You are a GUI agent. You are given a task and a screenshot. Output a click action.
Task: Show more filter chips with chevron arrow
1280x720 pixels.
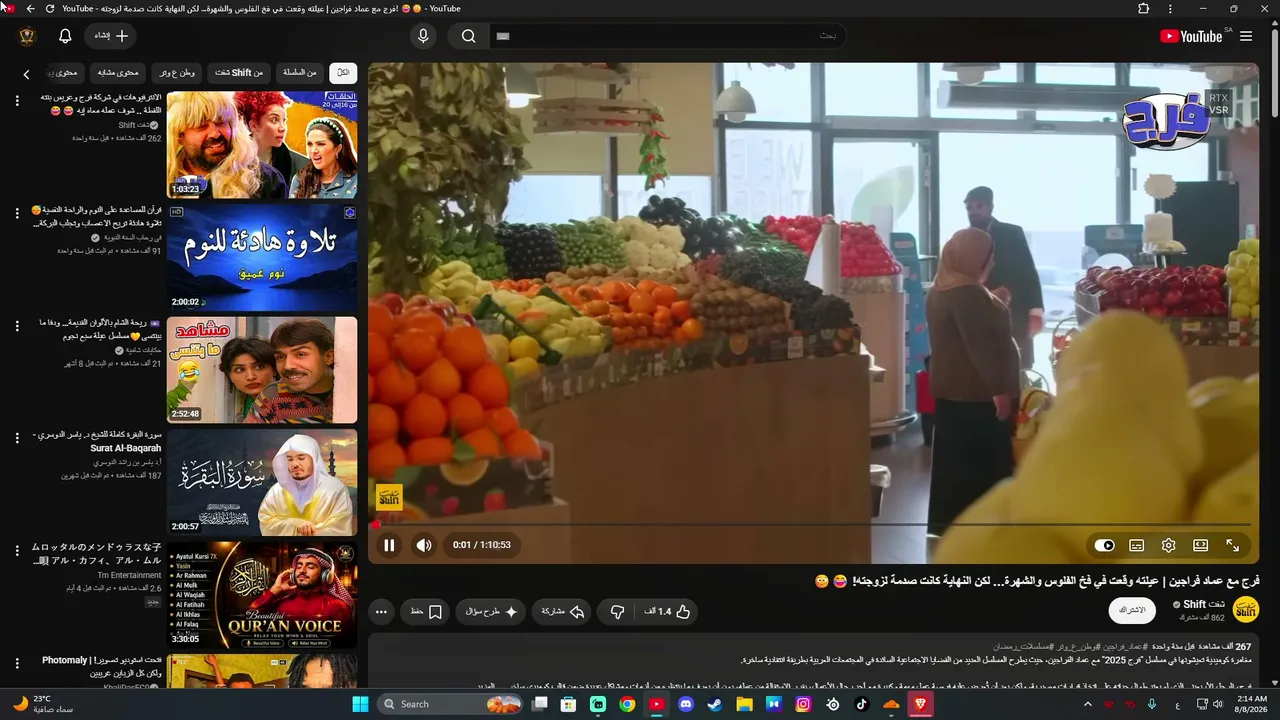coord(26,73)
